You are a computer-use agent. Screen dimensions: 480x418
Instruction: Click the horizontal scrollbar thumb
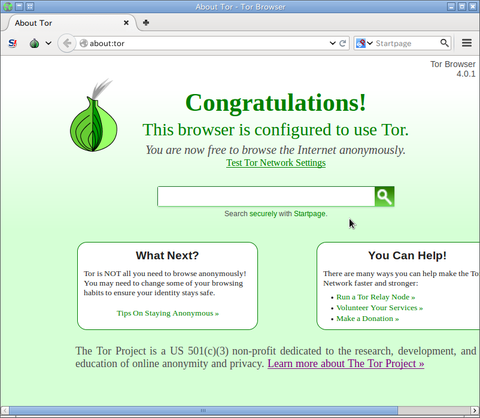[203, 410]
